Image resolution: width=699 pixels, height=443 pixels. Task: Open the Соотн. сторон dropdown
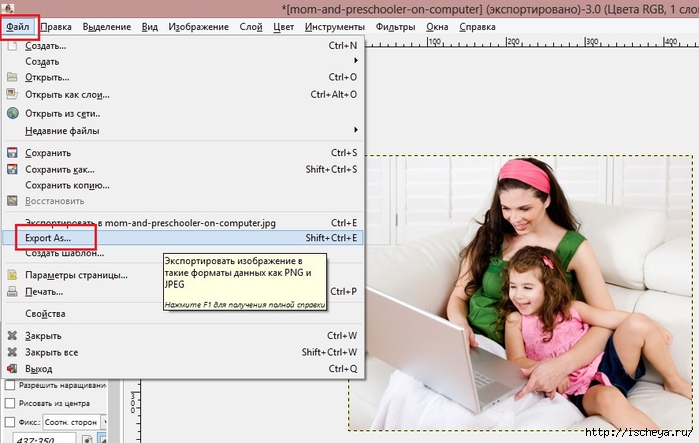click(74, 422)
